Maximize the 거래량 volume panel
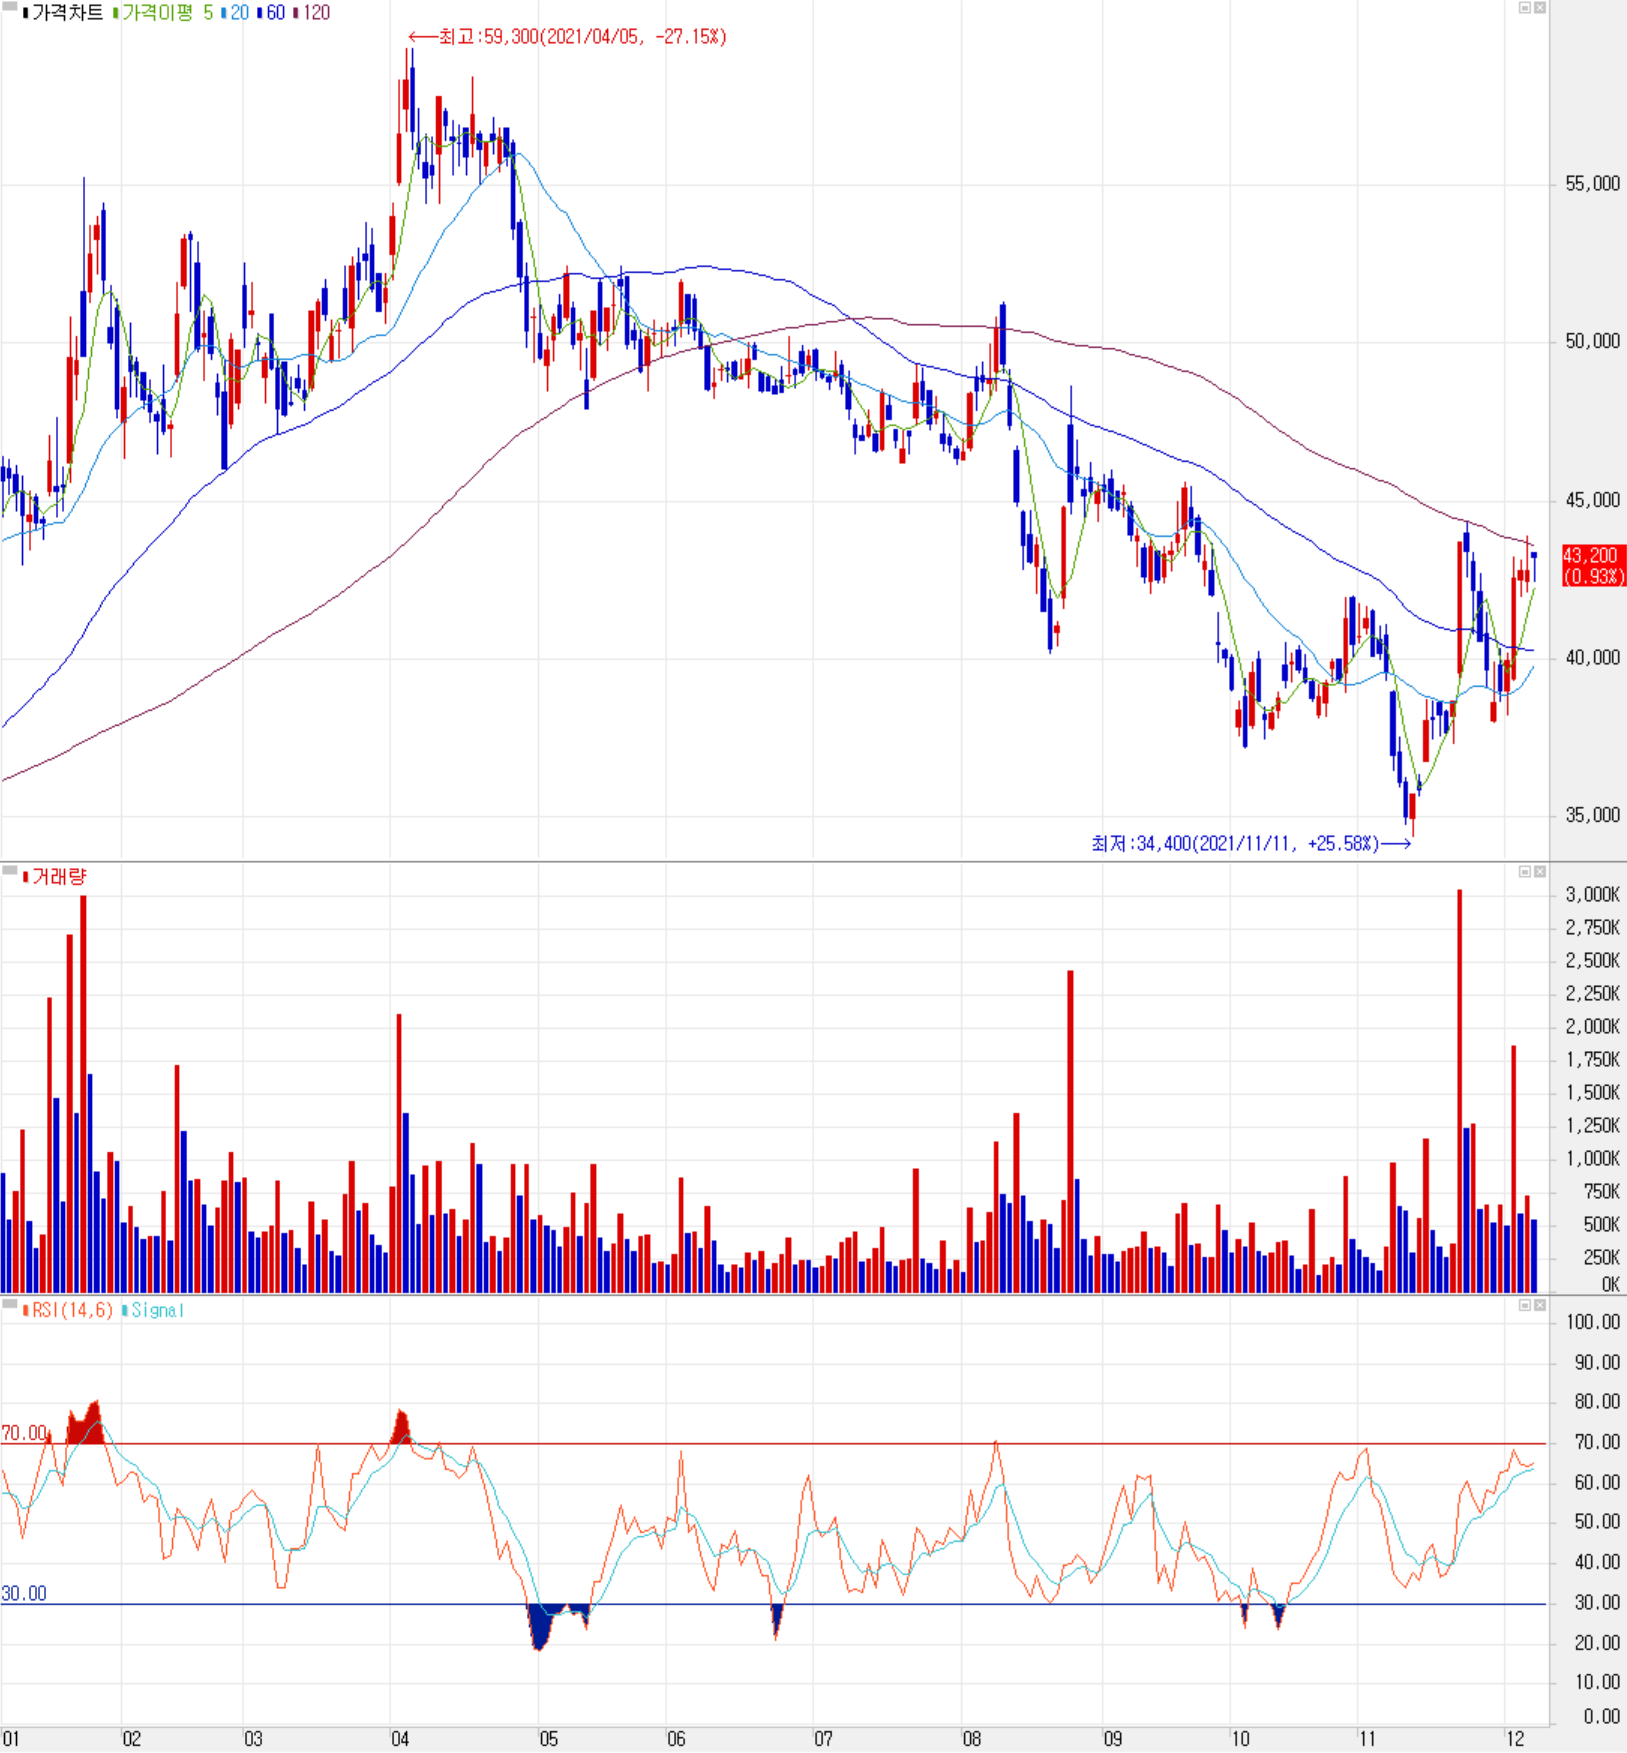The width and height of the screenshot is (1627, 1753). [1525, 872]
